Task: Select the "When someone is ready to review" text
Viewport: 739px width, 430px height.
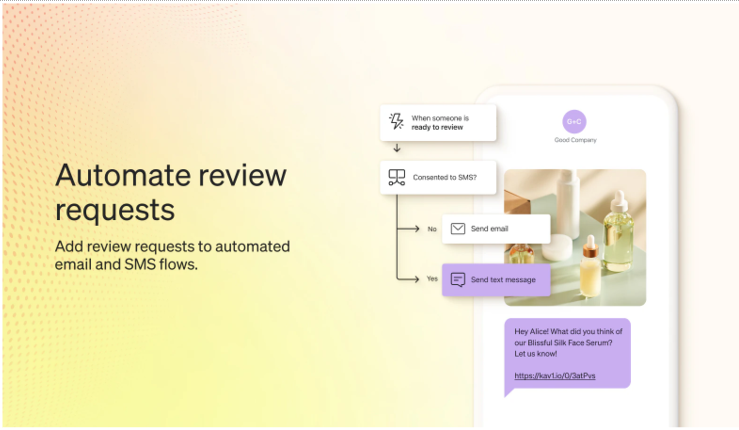Action: (x=440, y=123)
